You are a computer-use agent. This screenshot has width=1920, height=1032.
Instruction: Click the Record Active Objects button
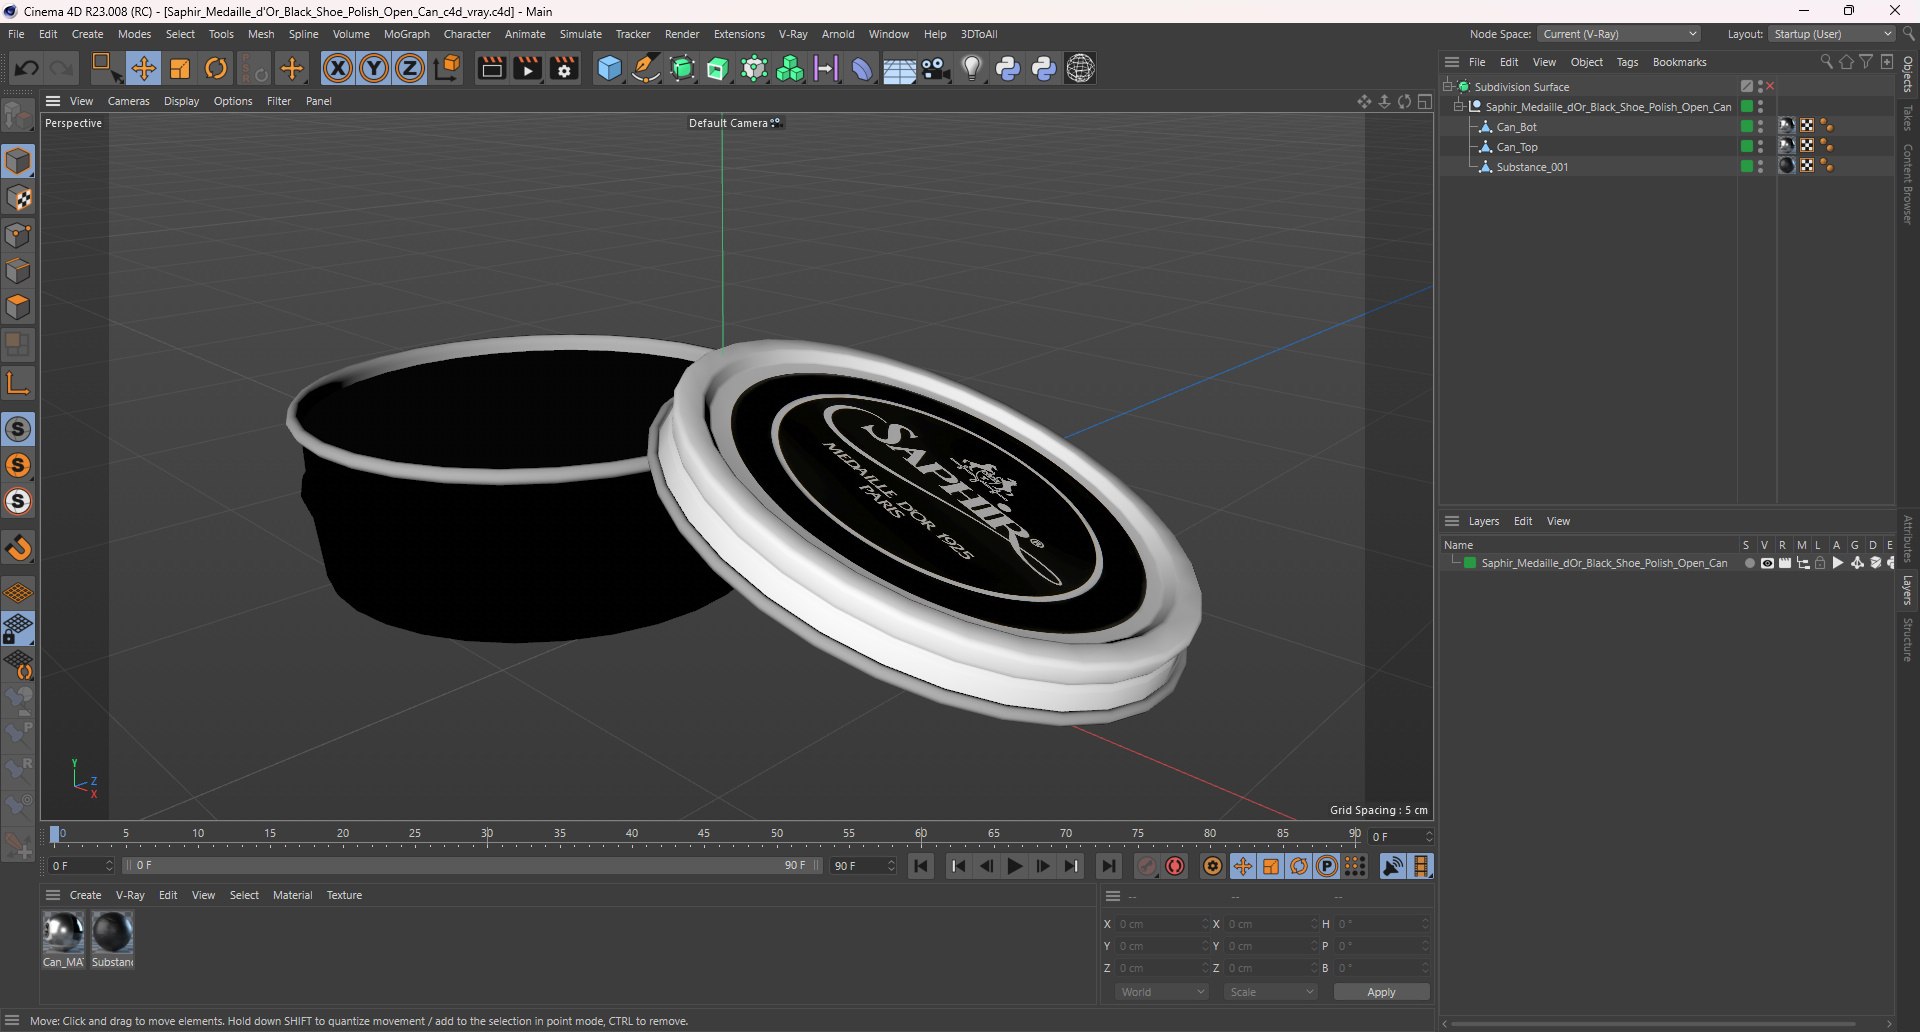[x=1147, y=866]
